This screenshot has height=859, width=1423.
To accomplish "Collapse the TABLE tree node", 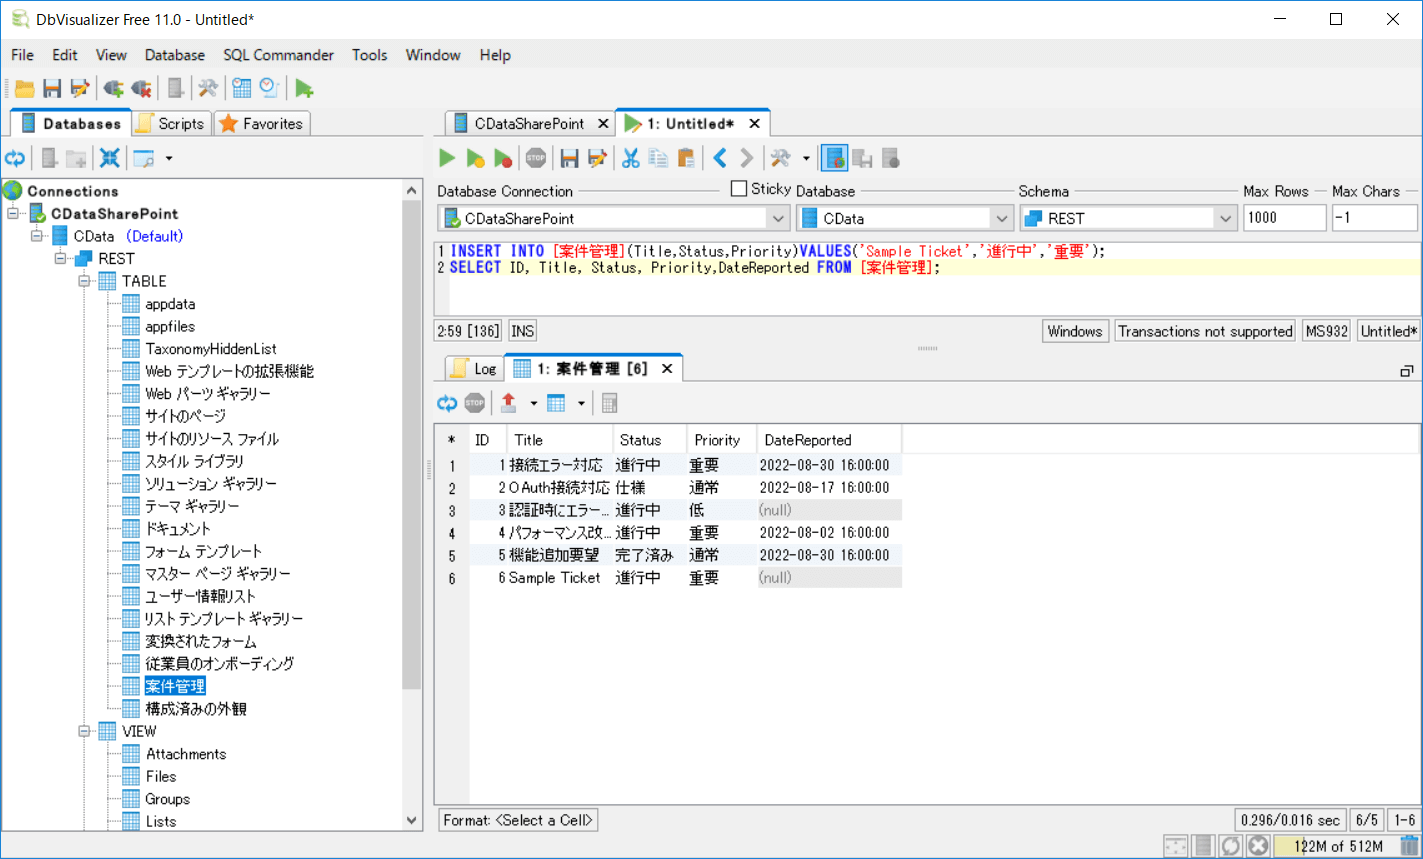I will [85, 281].
